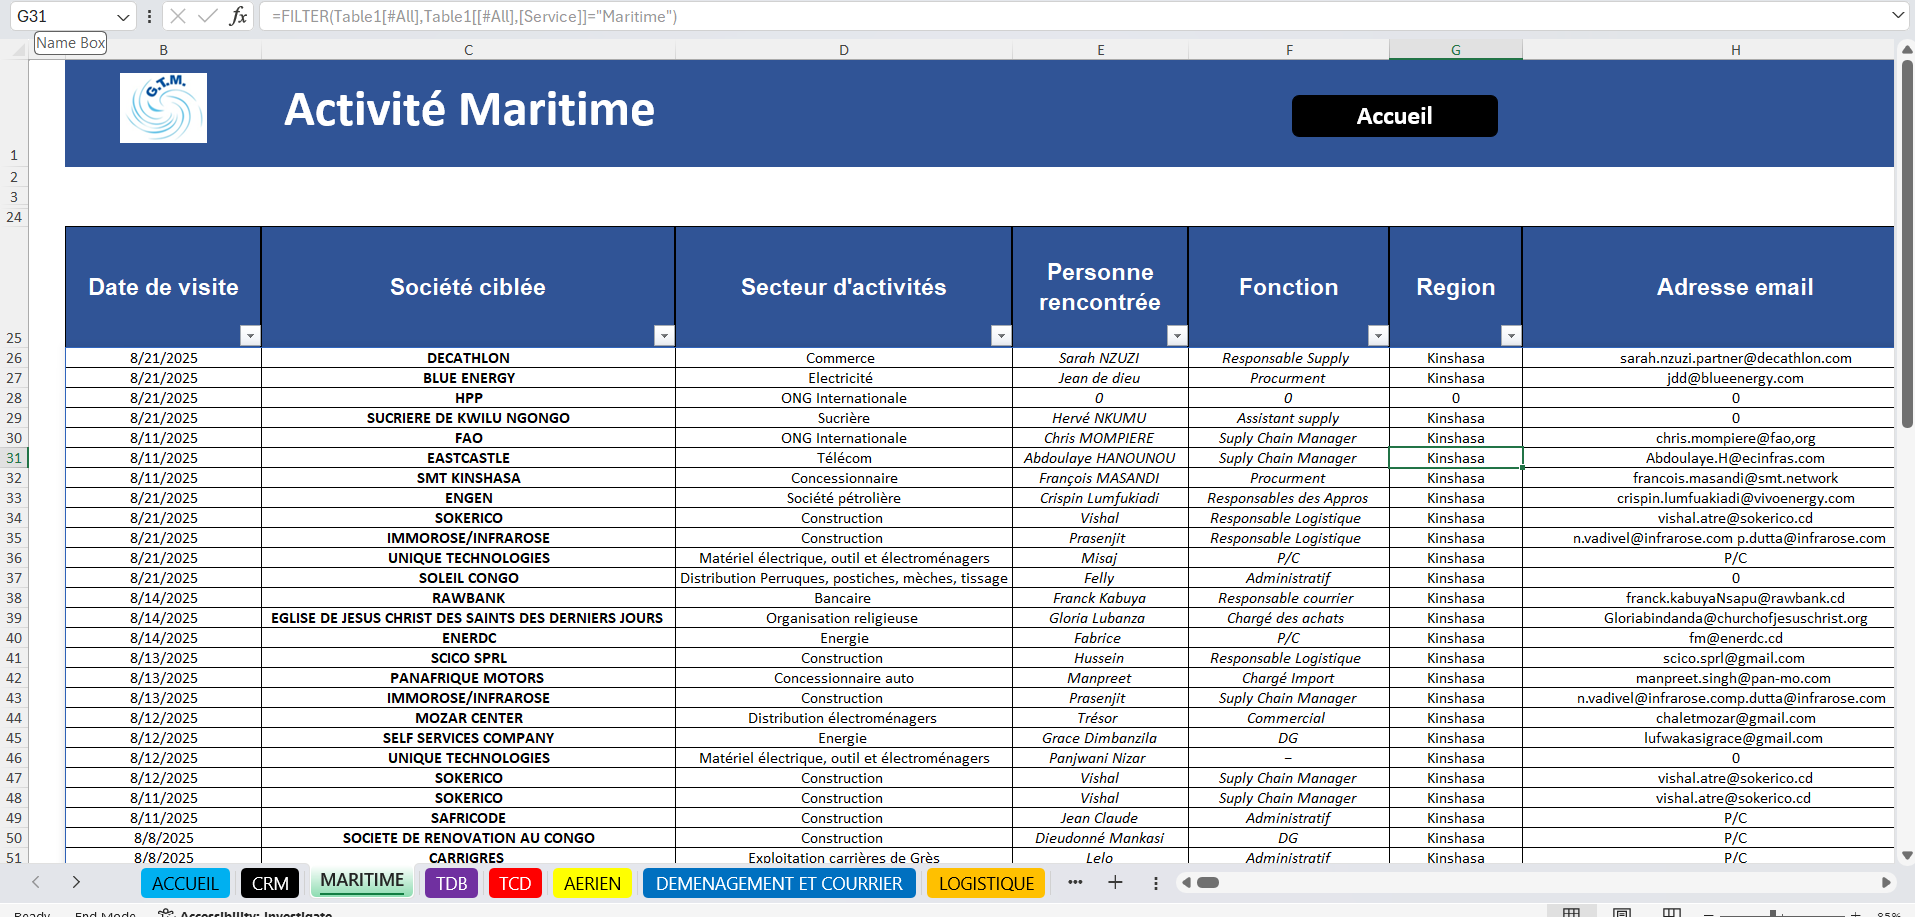This screenshot has height=917, width=1915.
Task: Cancel the formula entry with the X icon
Action: [178, 16]
